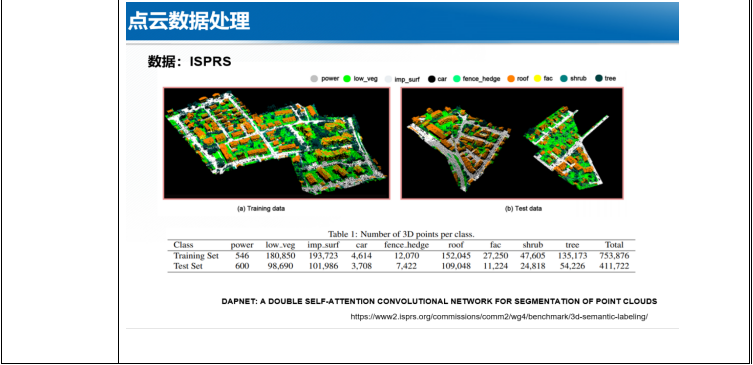Viewport: 753px width, 365px height.
Task: Click the Table 1 caption text
Action: (401, 234)
